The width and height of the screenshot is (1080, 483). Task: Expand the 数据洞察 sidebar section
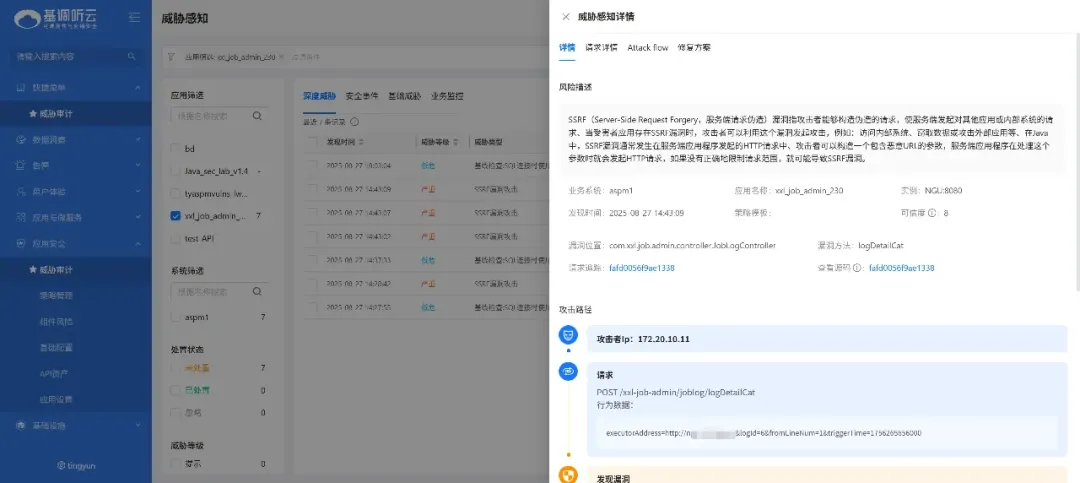point(138,140)
